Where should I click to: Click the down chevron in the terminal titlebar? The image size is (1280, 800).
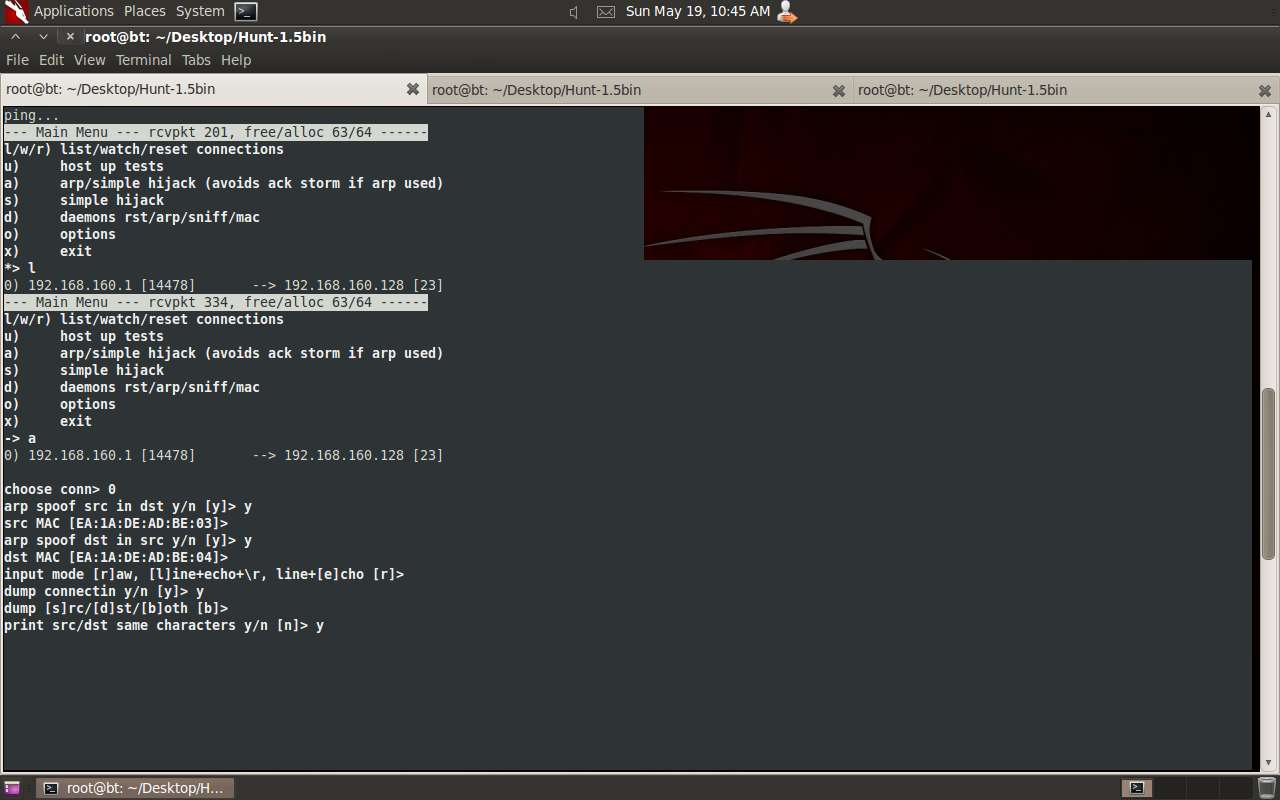click(43, 36)
